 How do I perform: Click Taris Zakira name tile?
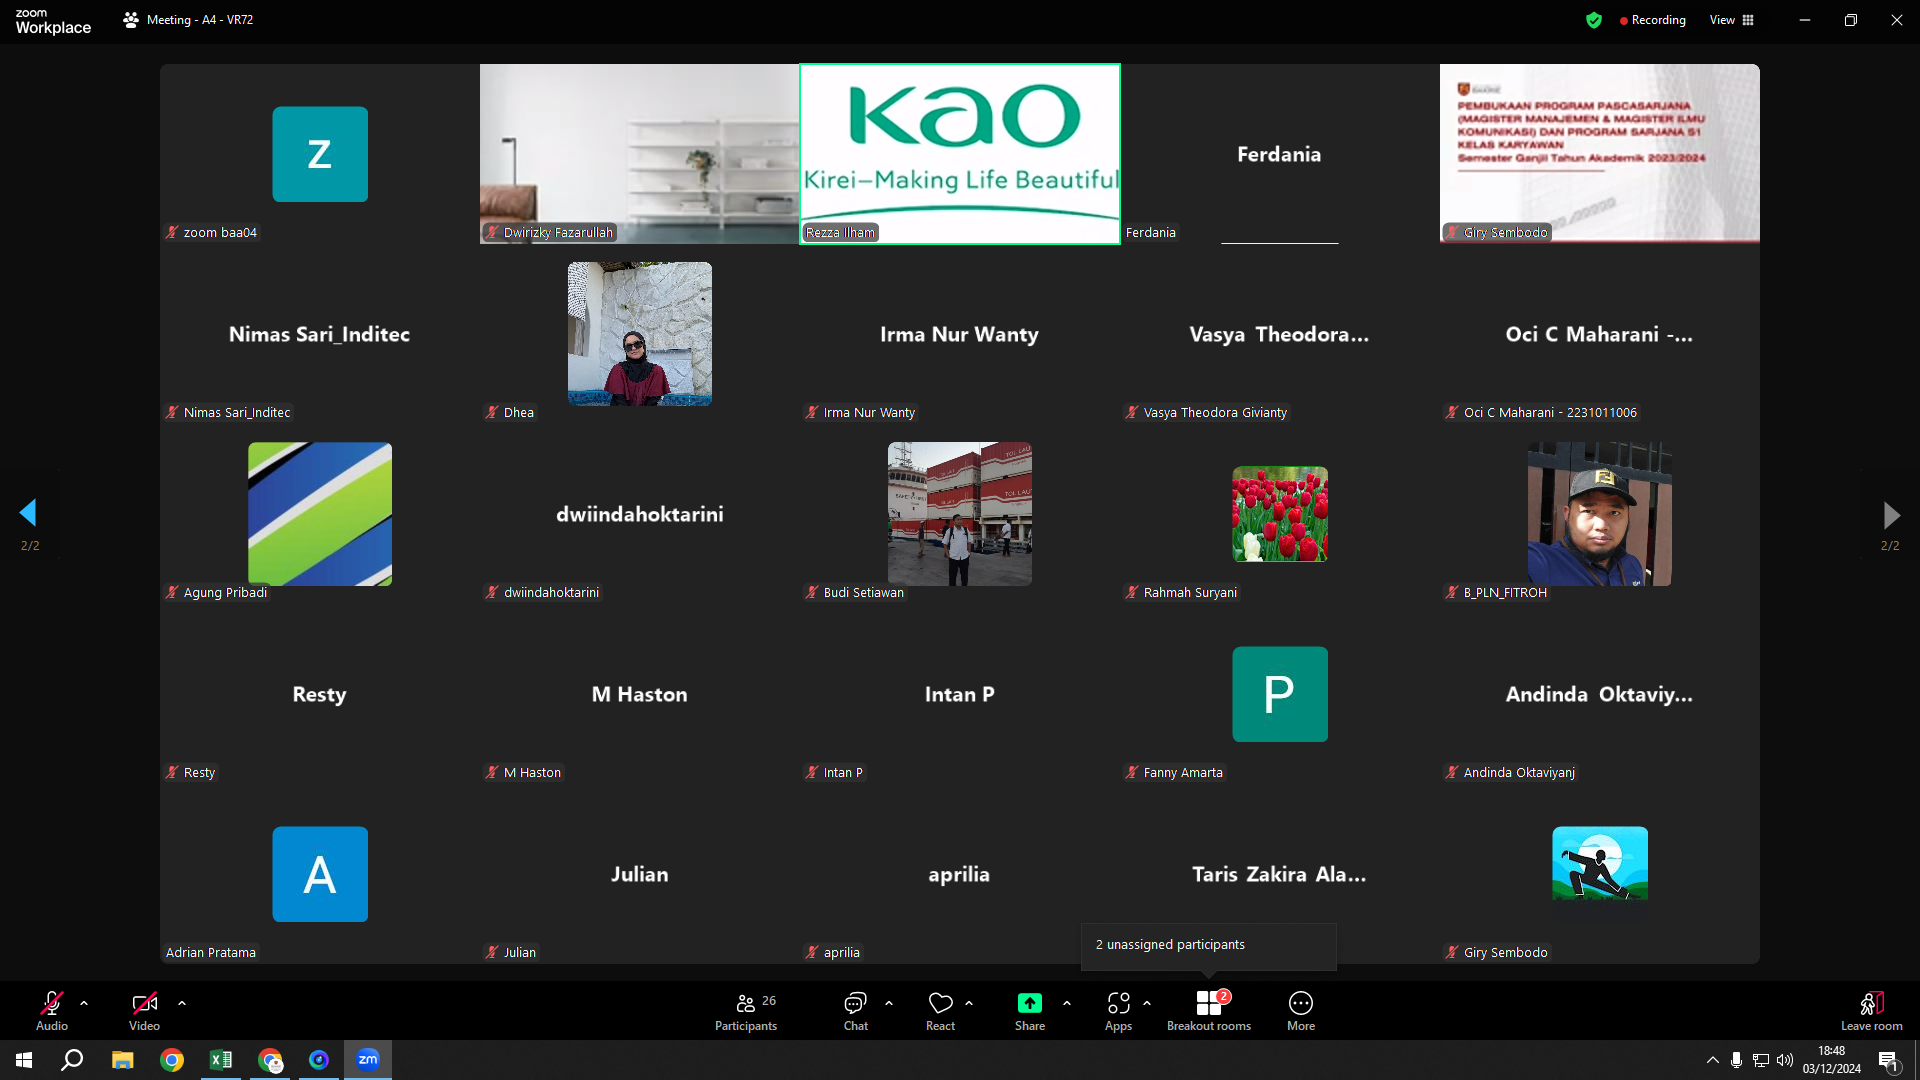point(1280,874)
